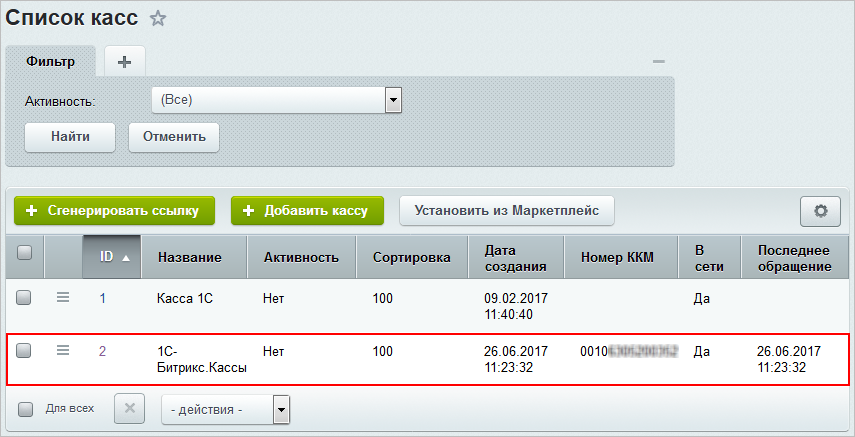Click the Отменить button
The image size is (855, 437).
(x=174, y=137)
